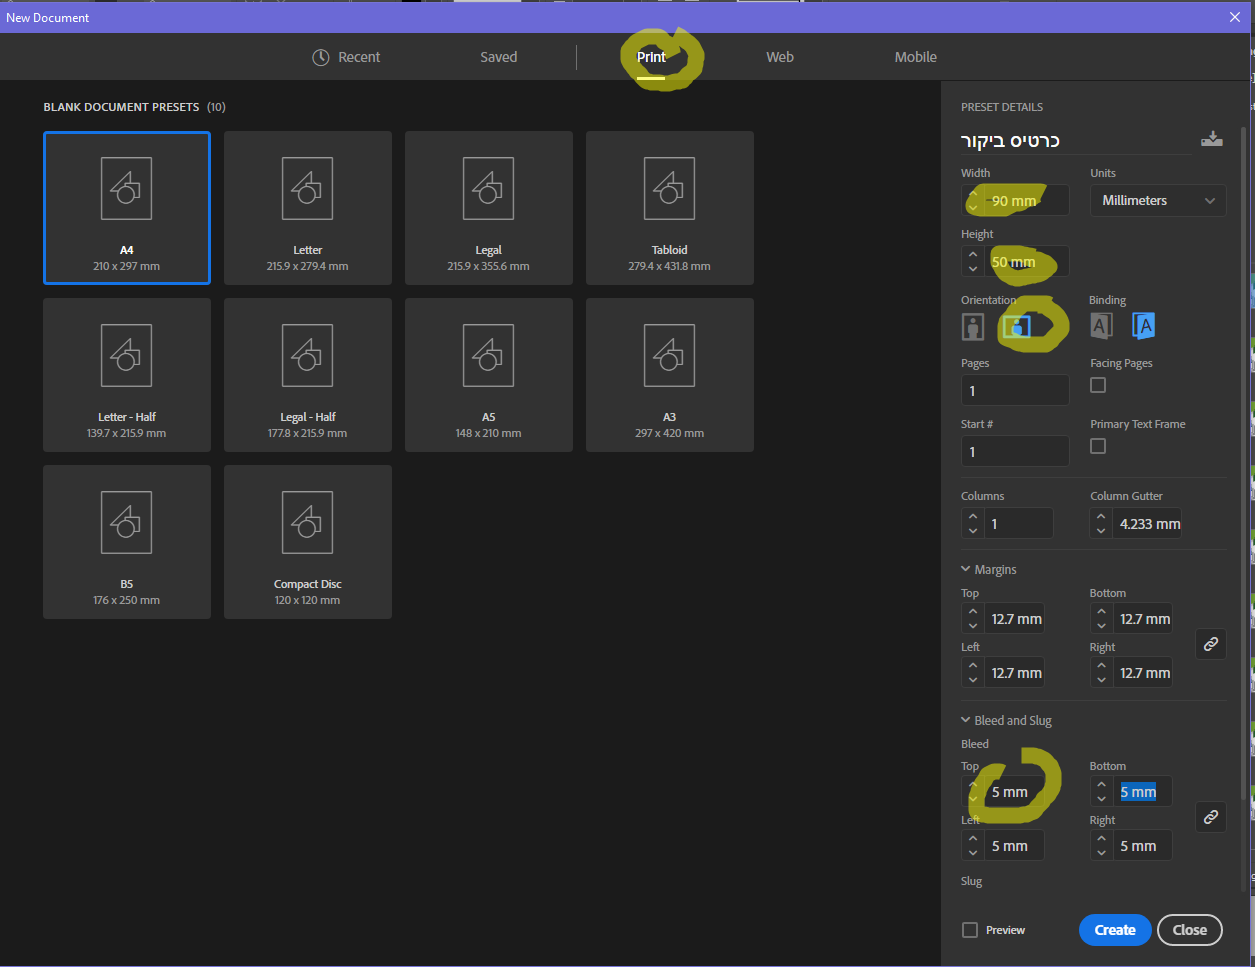Click the Bleed Top 5 mm field

[x=1015, y=792]
